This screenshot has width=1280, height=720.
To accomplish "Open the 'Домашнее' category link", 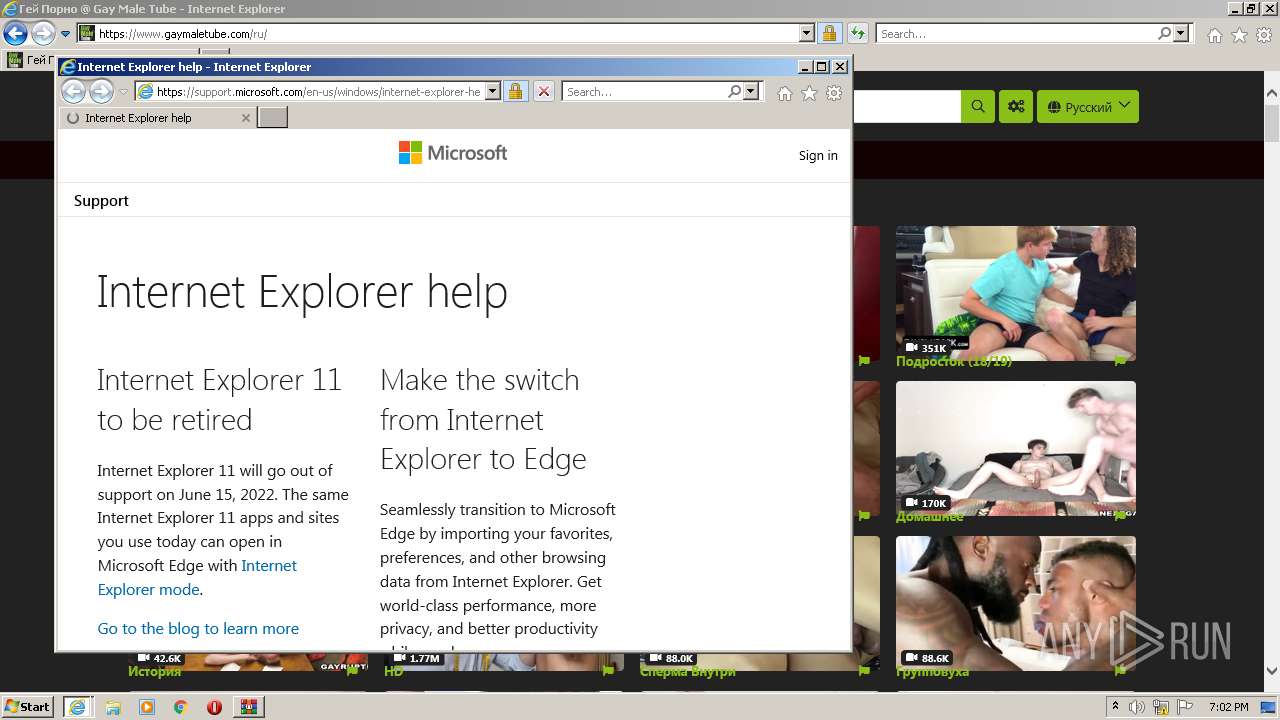I will pos(930,517).
